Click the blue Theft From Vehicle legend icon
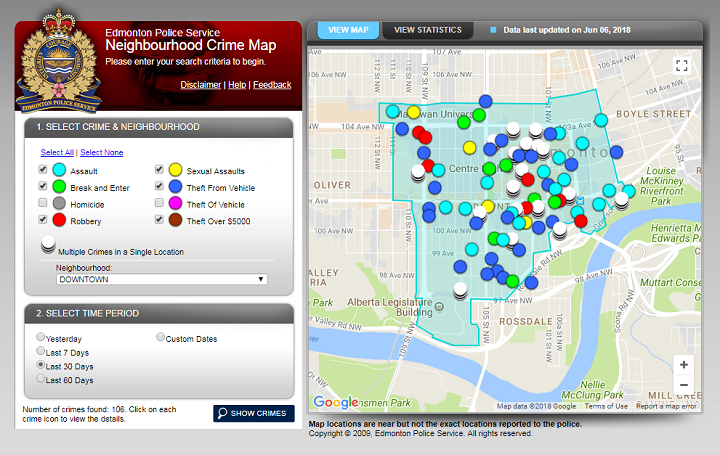This screenshot has width=720, height=455. pyautogui.click(x=175, y=186)
